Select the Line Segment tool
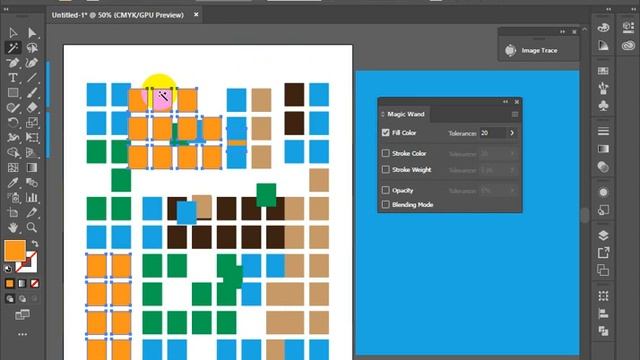 (32, 78)
